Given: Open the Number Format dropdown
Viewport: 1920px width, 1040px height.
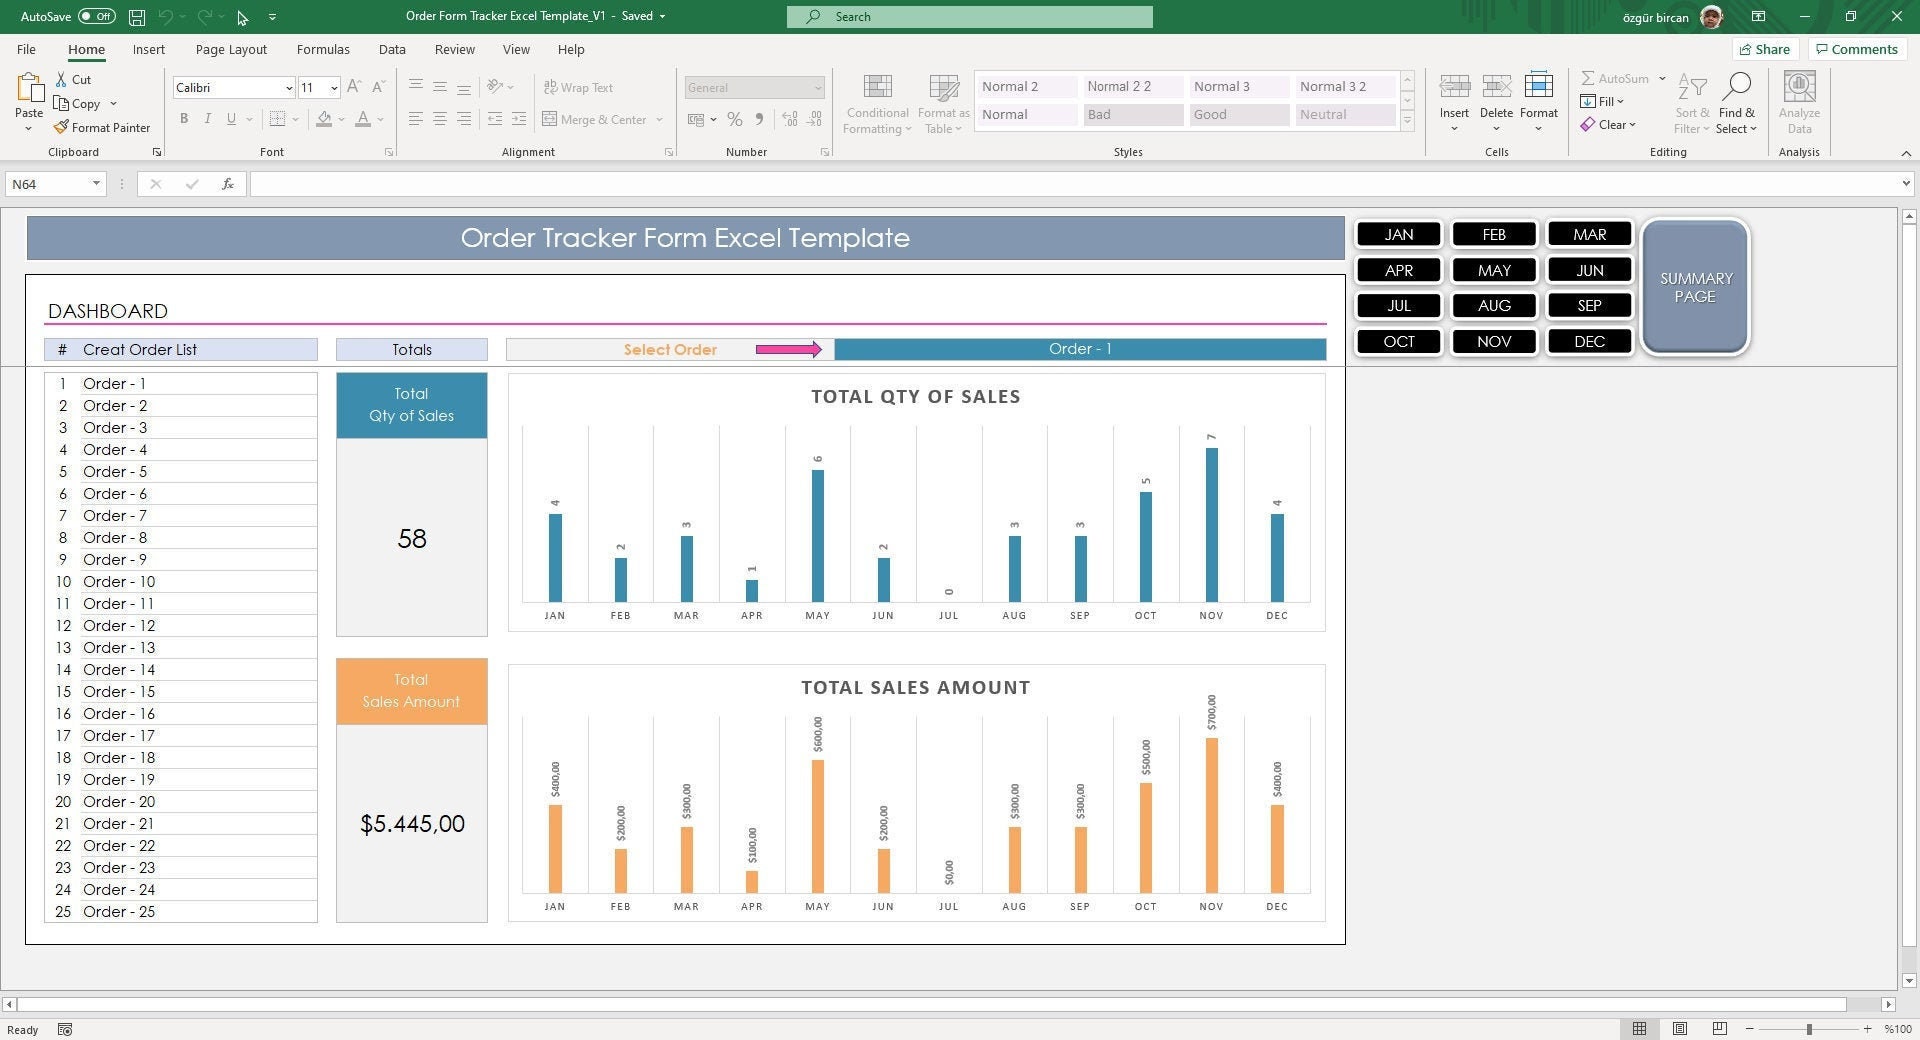Looking at the screenshot, I should pos(818,87).
